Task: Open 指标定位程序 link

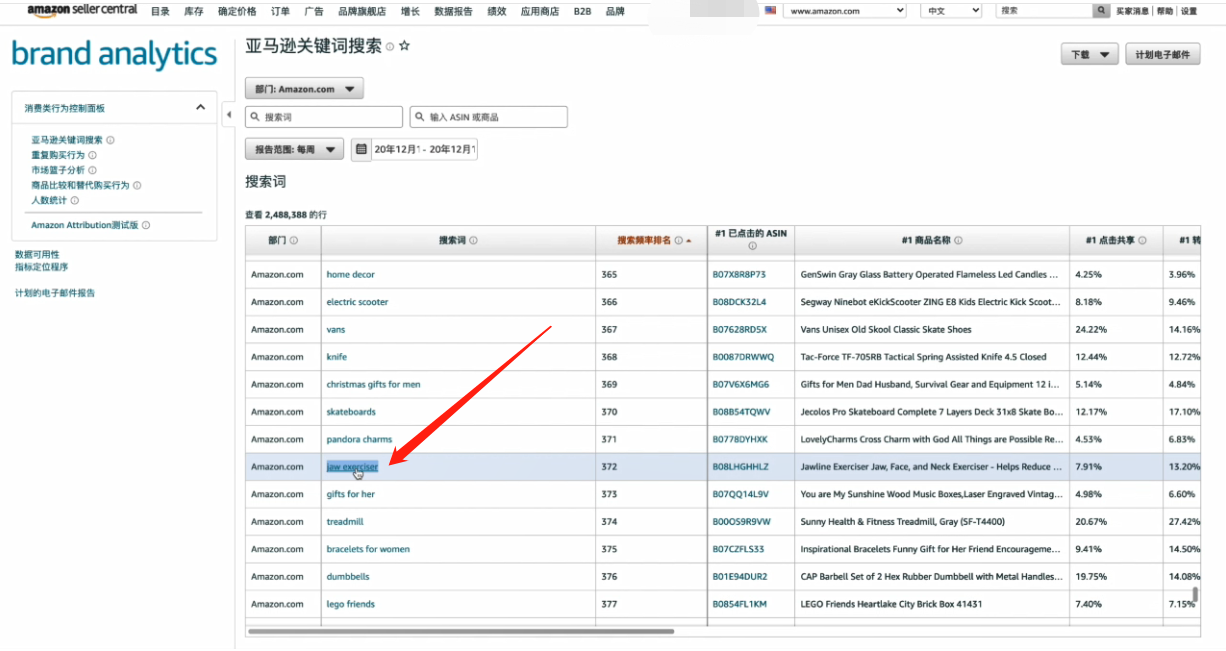Action: click(41, 267)
